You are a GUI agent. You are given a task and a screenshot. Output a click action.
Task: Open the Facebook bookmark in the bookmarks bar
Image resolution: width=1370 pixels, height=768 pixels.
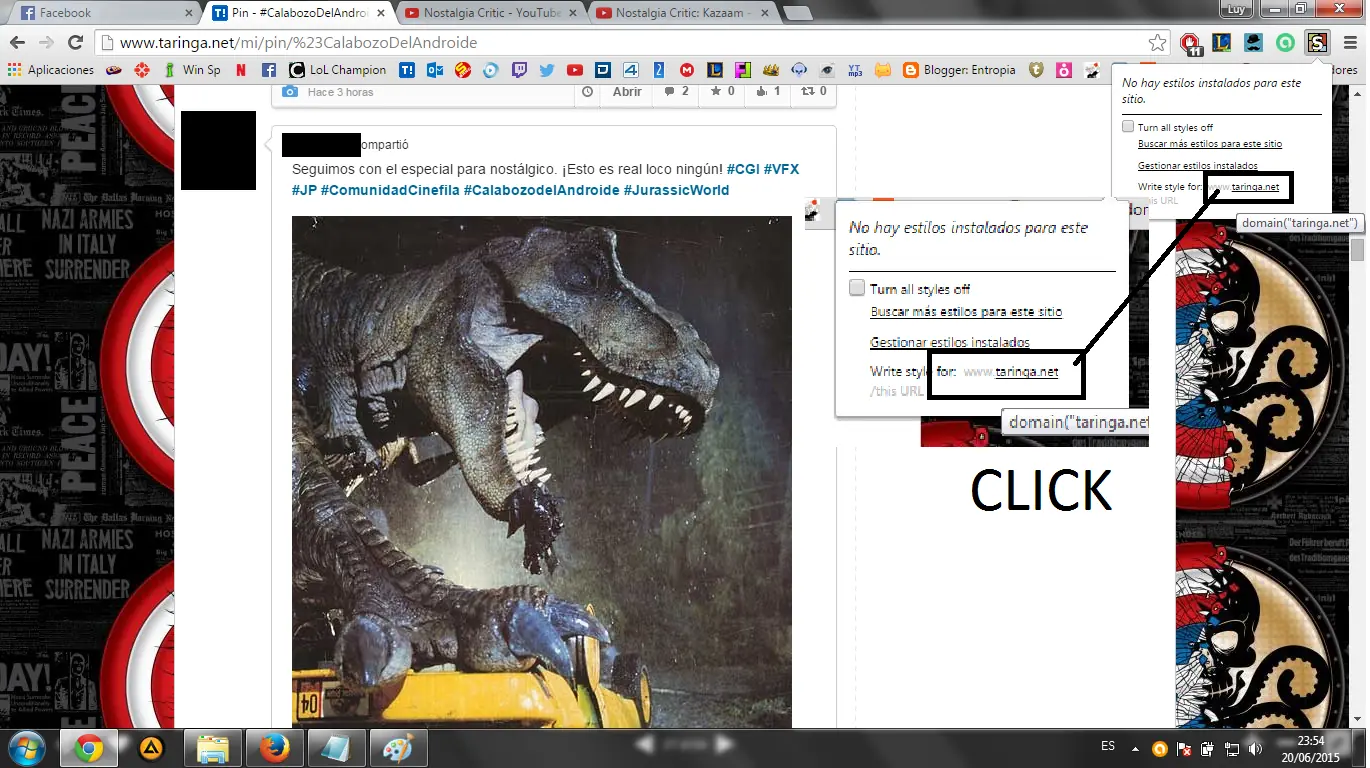268,70
